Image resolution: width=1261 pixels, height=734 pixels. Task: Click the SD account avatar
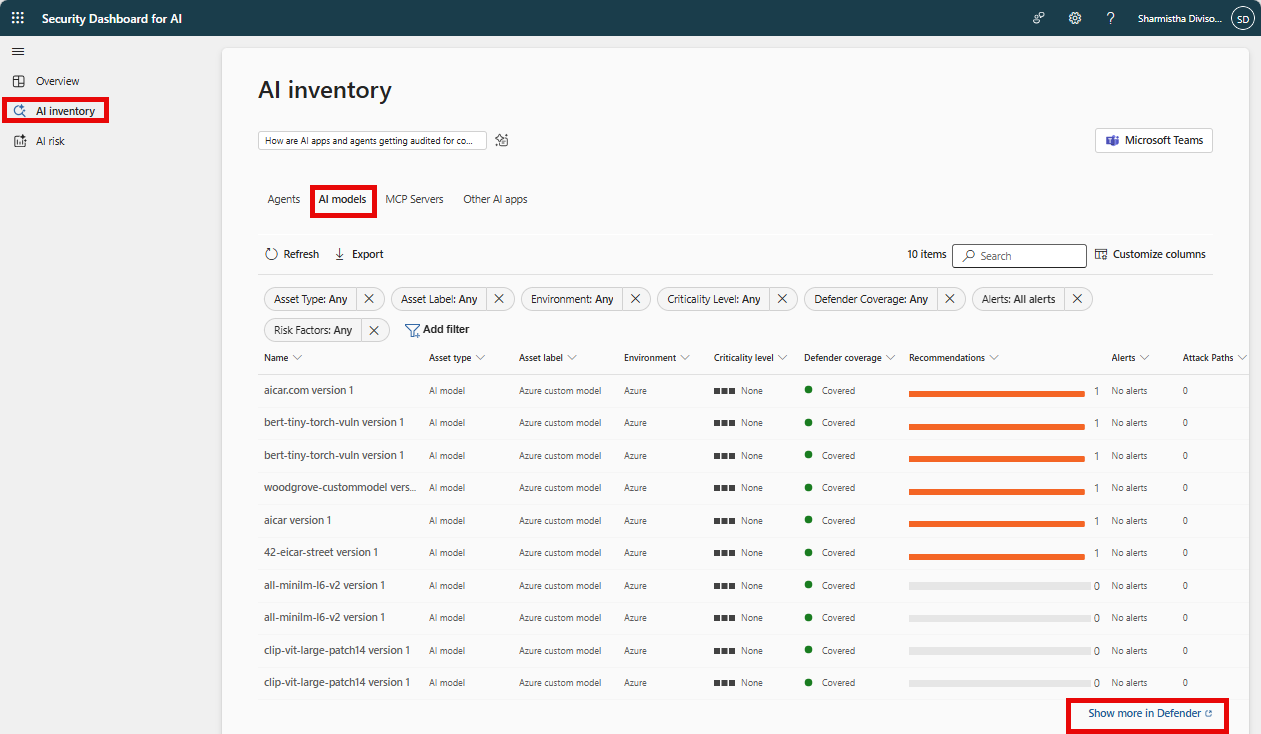pyautogui.click(x=1242, y=18)
